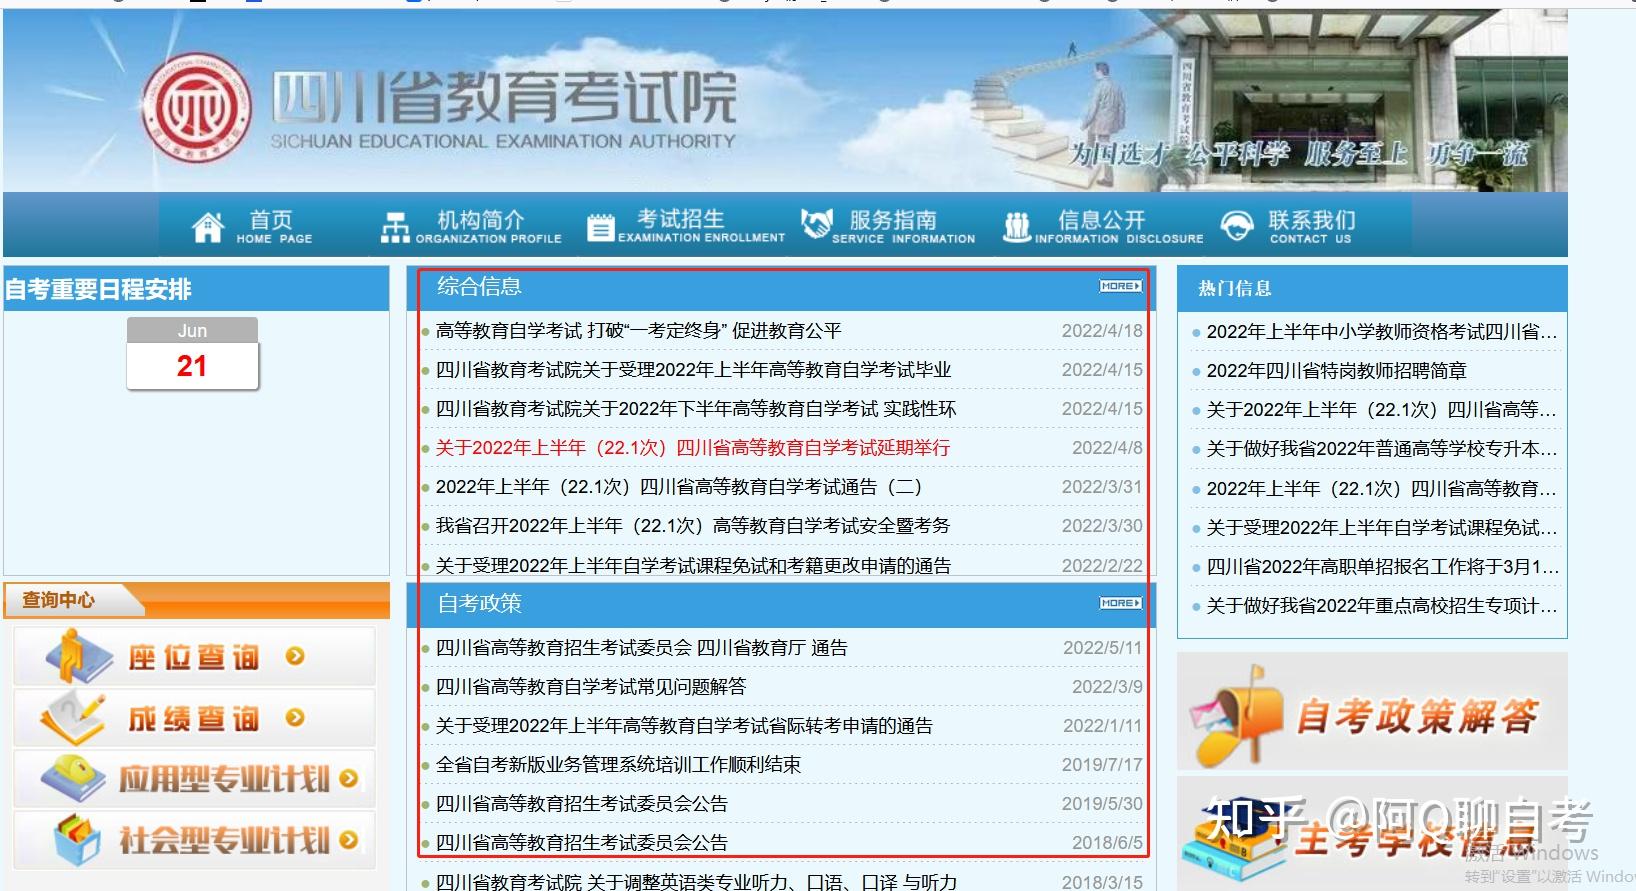The height and width of the screenshot is (891, 1636).
Task: Open 省际转考申请的通告 link
Action: pos(684,726)
